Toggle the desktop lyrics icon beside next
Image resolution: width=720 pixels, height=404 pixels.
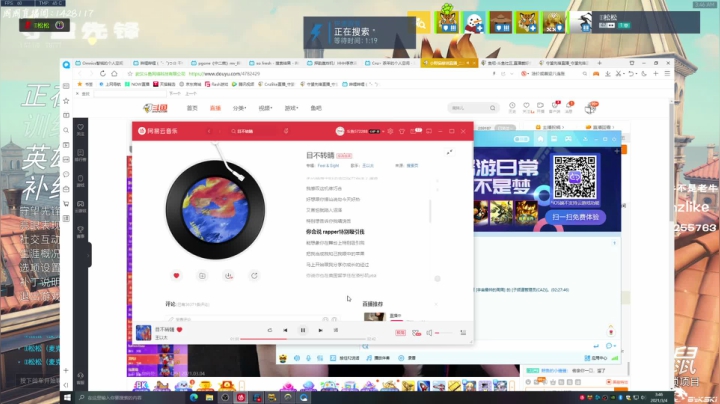(336, 330)
